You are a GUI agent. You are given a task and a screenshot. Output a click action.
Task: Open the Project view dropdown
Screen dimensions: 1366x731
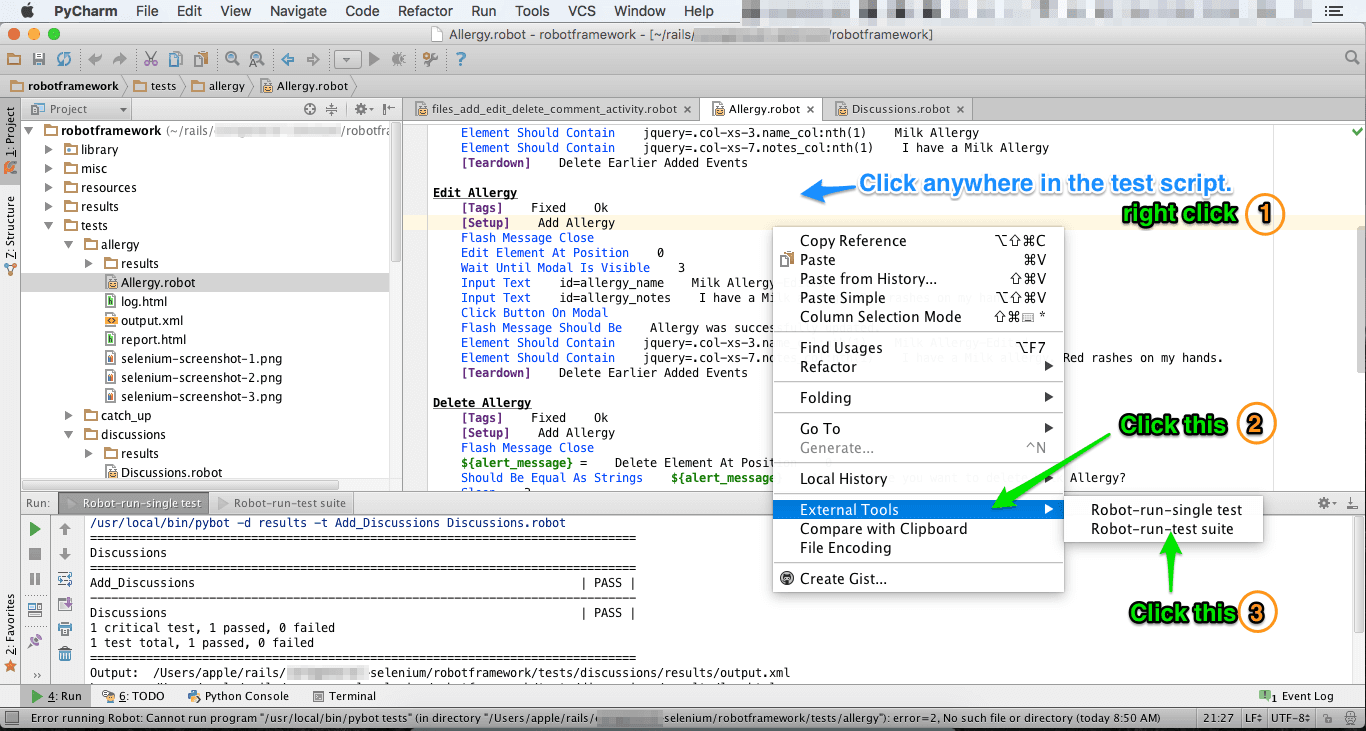click(122, 108)
